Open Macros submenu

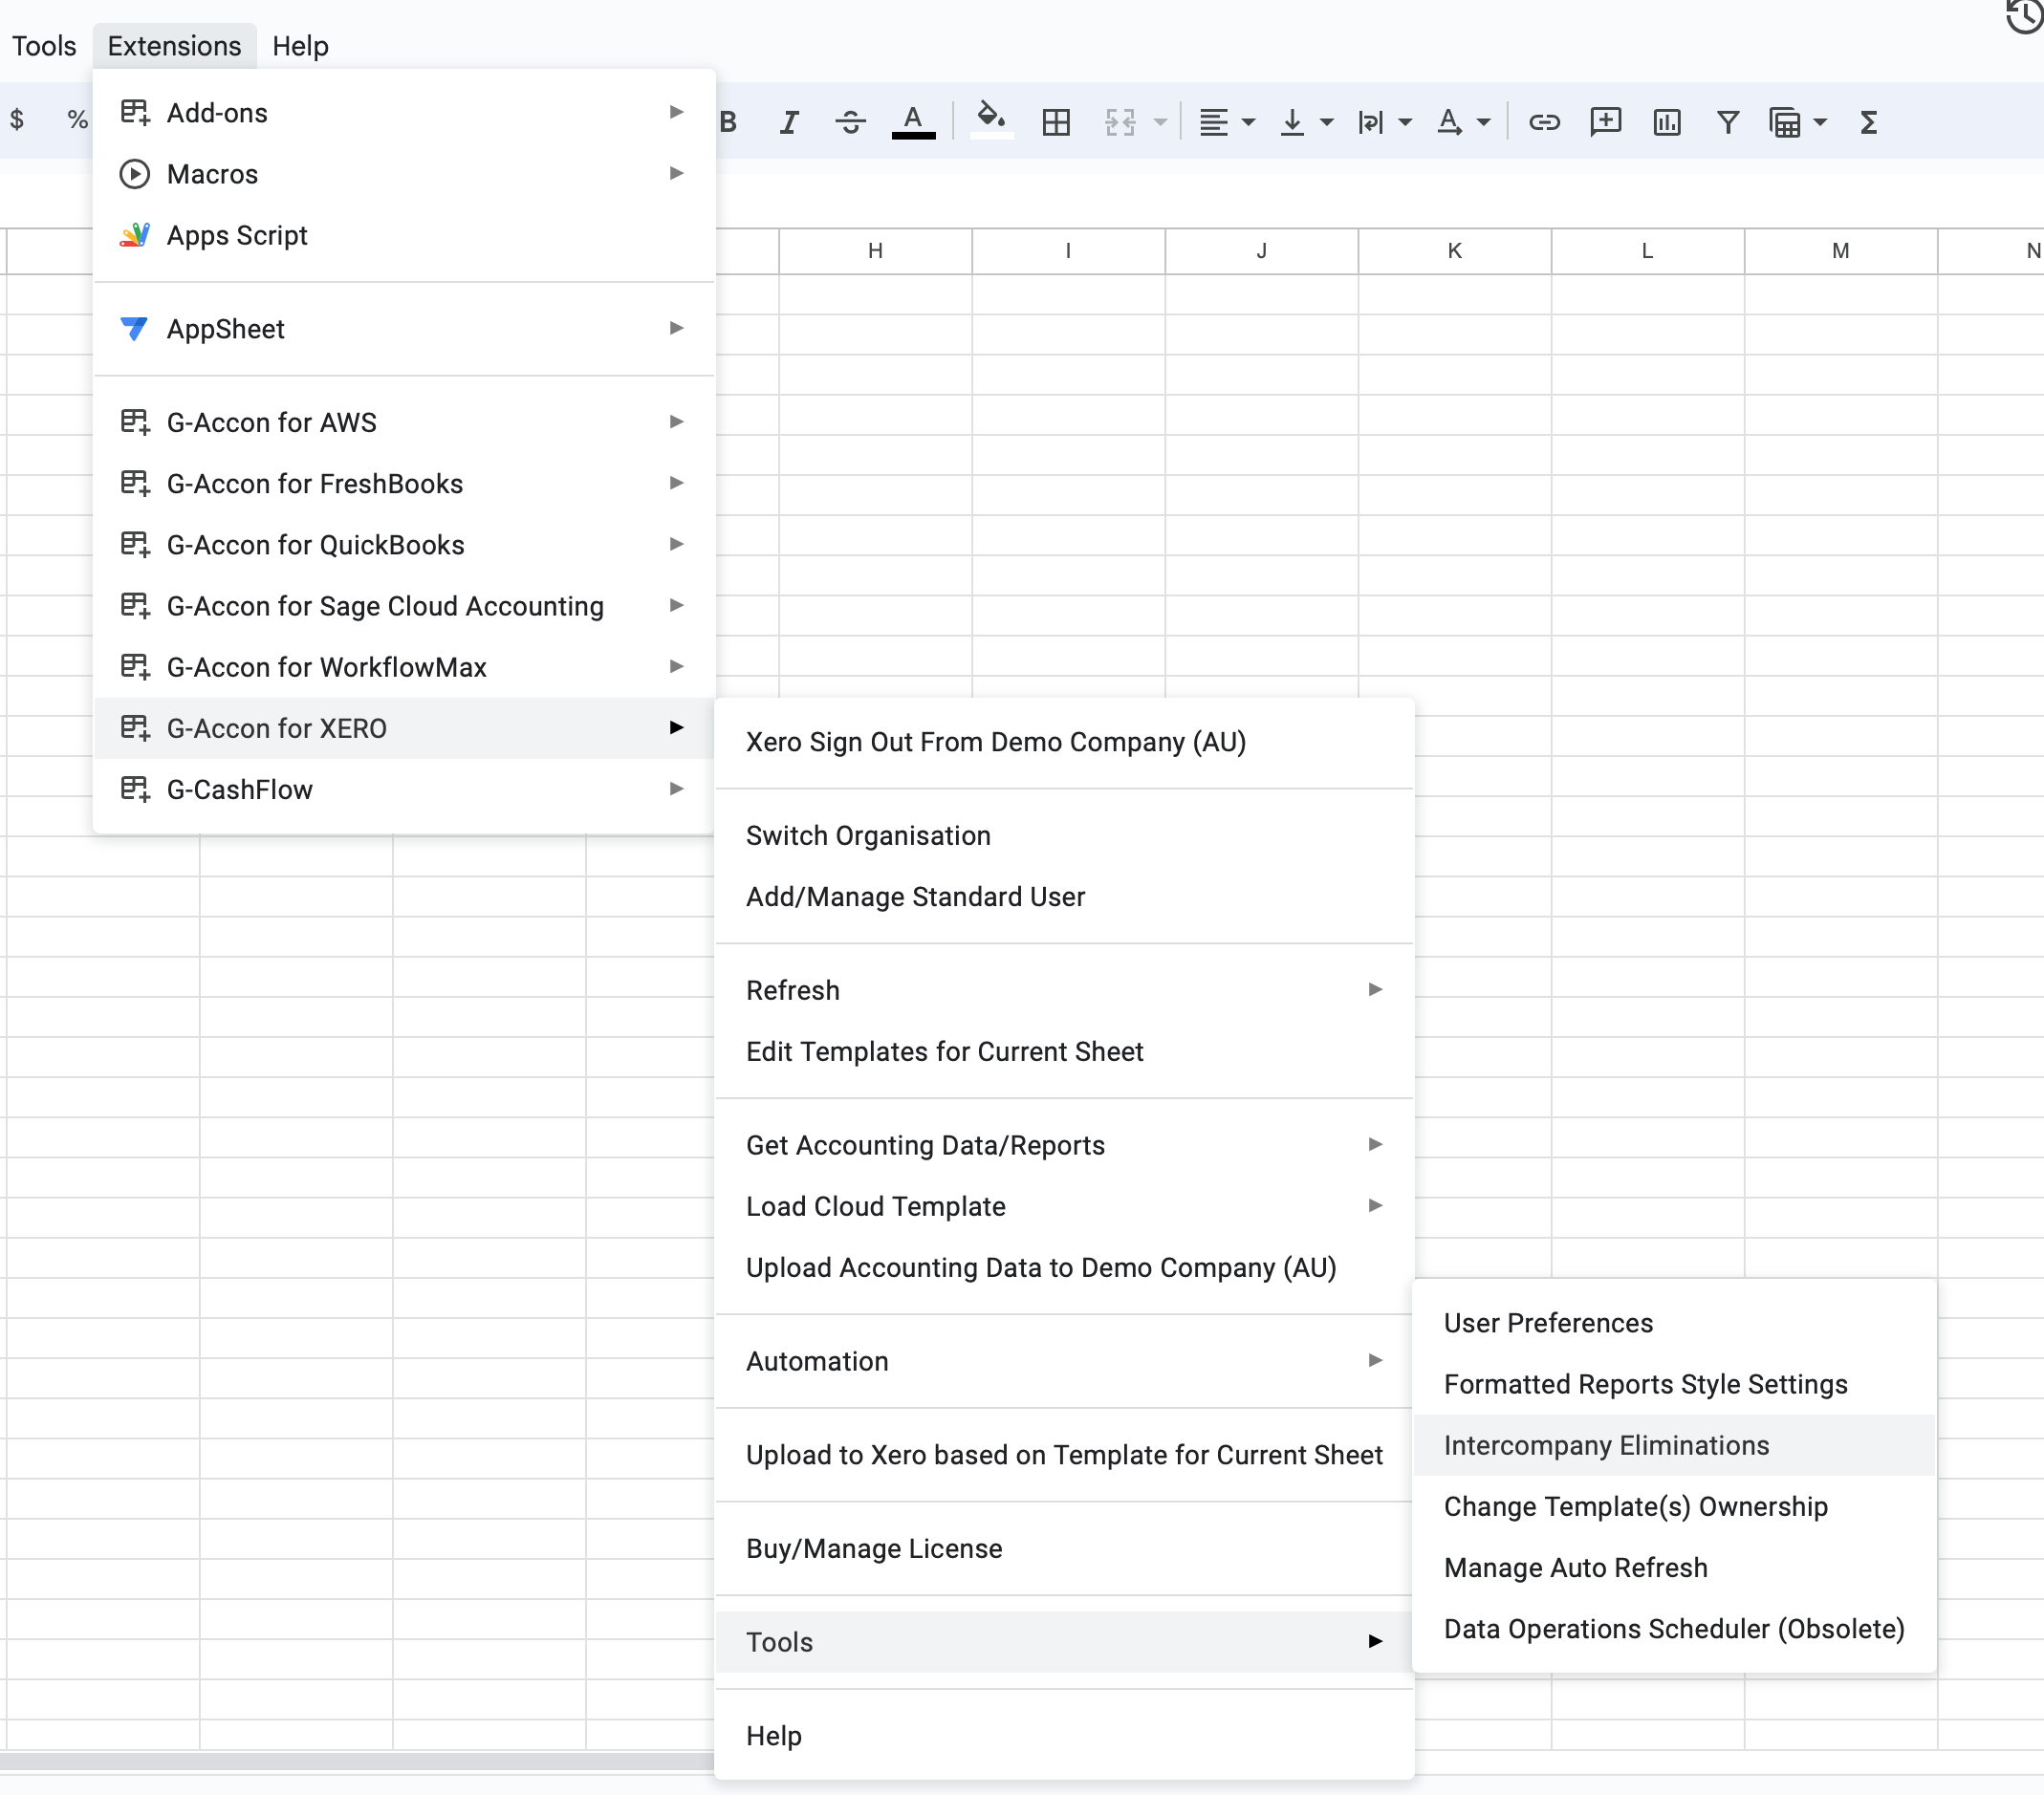tap(404, 173)
